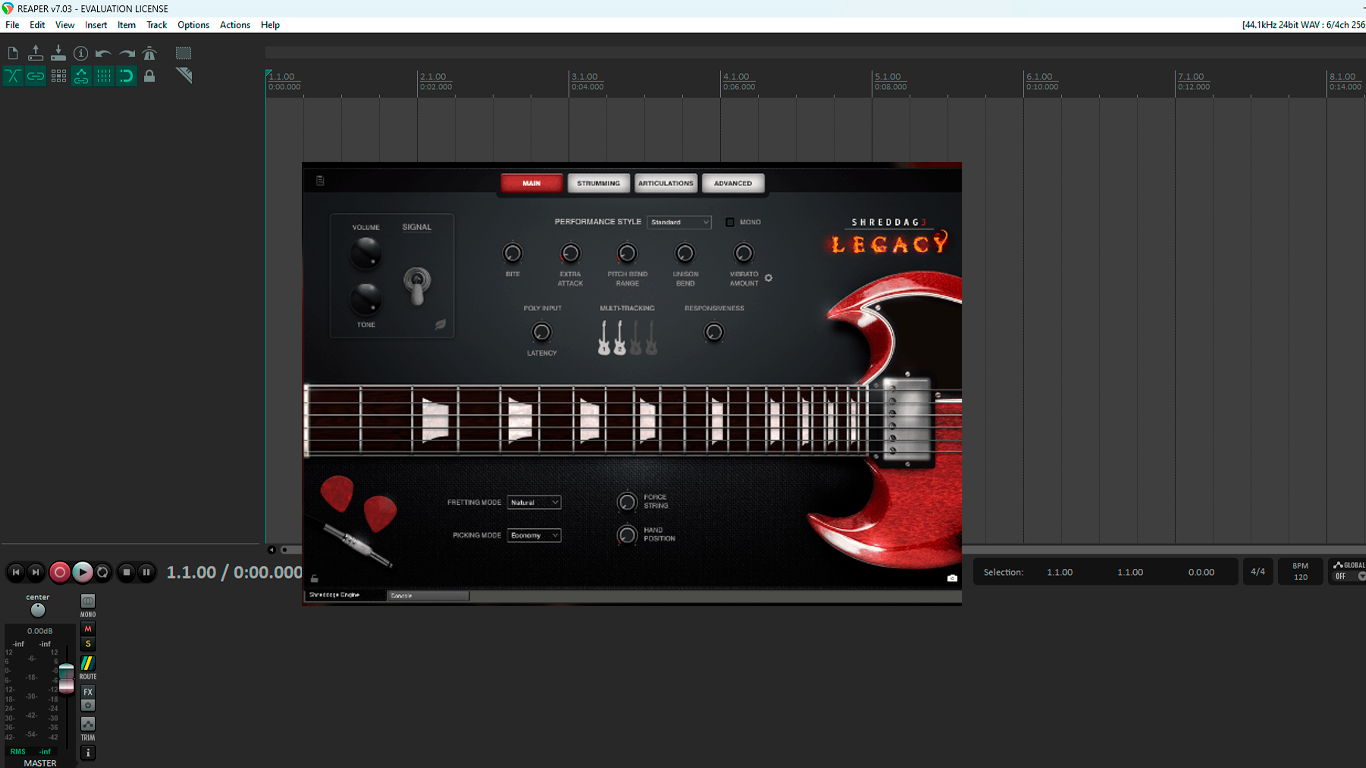1366x768 pixels.
Task: Open the Options menu
Action: [193, 25]
